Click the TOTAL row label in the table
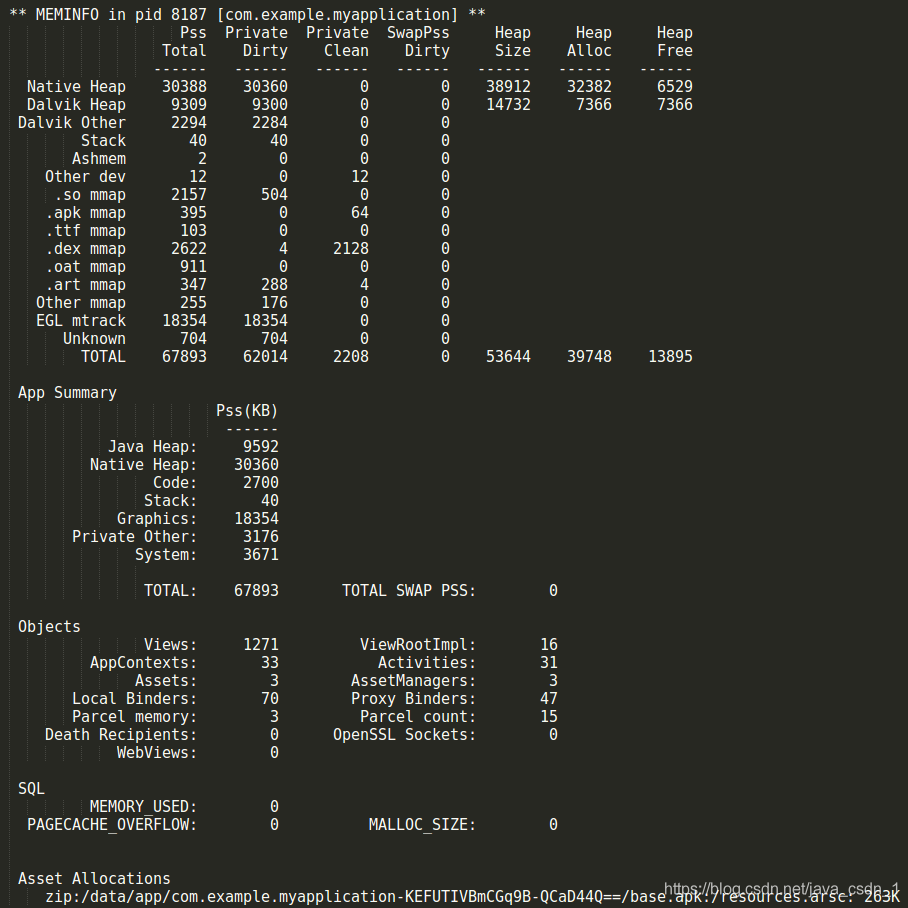 pos(104,357)
